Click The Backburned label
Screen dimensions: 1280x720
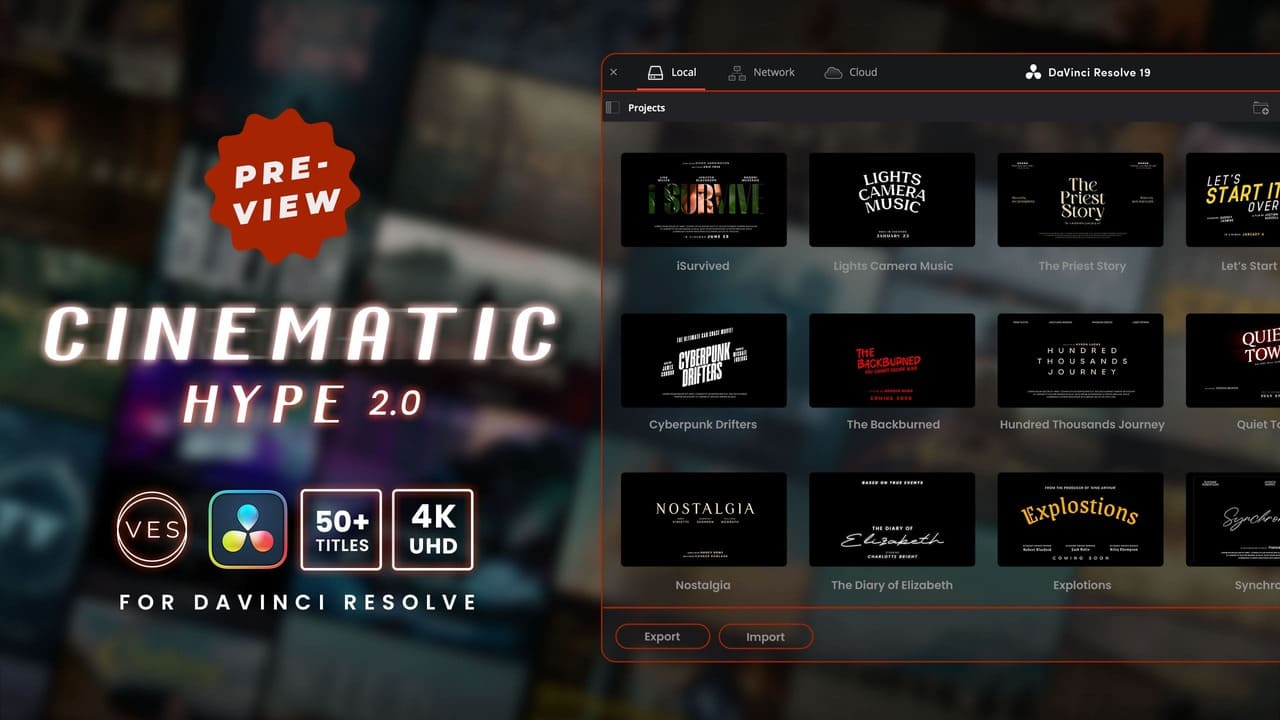(x=893, y=424)
